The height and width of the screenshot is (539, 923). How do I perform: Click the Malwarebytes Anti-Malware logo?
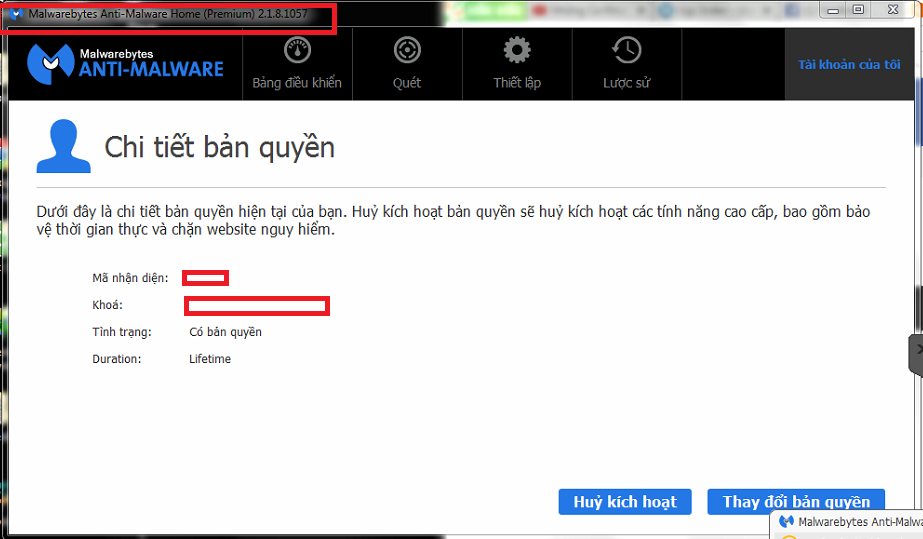pyautogui.click(x=125, y=64)
